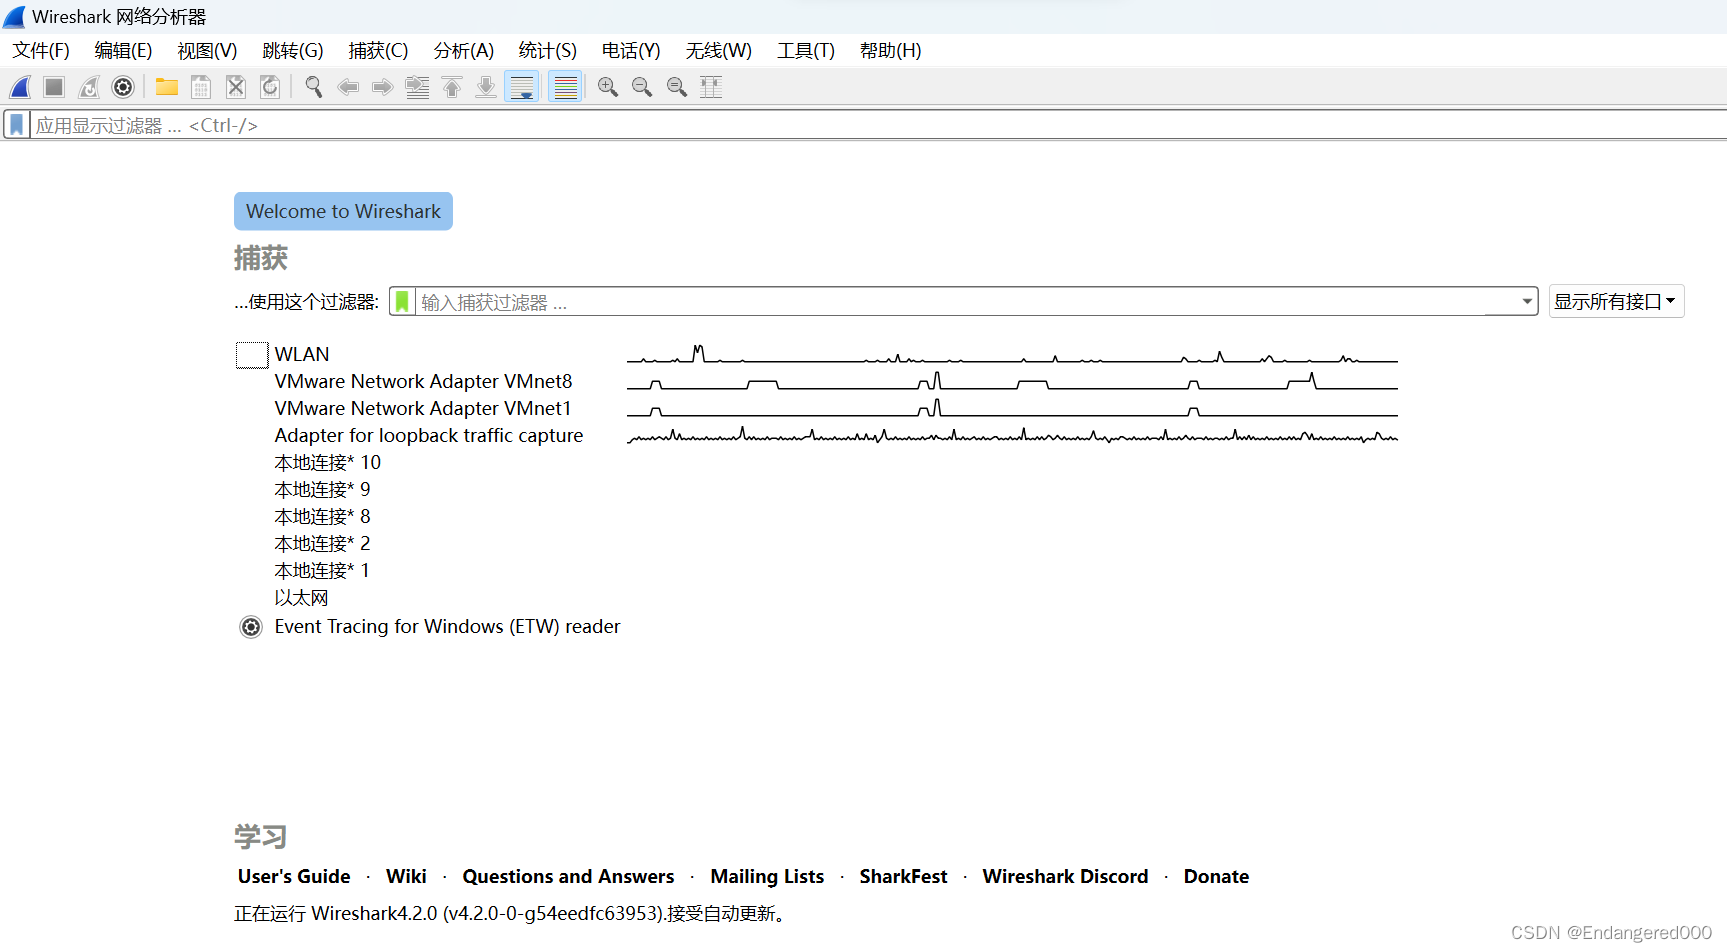Open the 显示所有接口 dropdown

(x=1616, y=302)
